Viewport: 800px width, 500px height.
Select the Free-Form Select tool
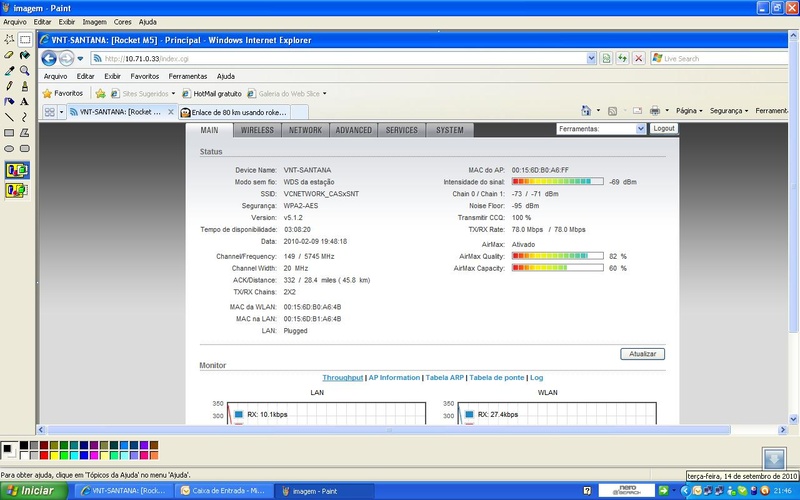click(9, 39)
